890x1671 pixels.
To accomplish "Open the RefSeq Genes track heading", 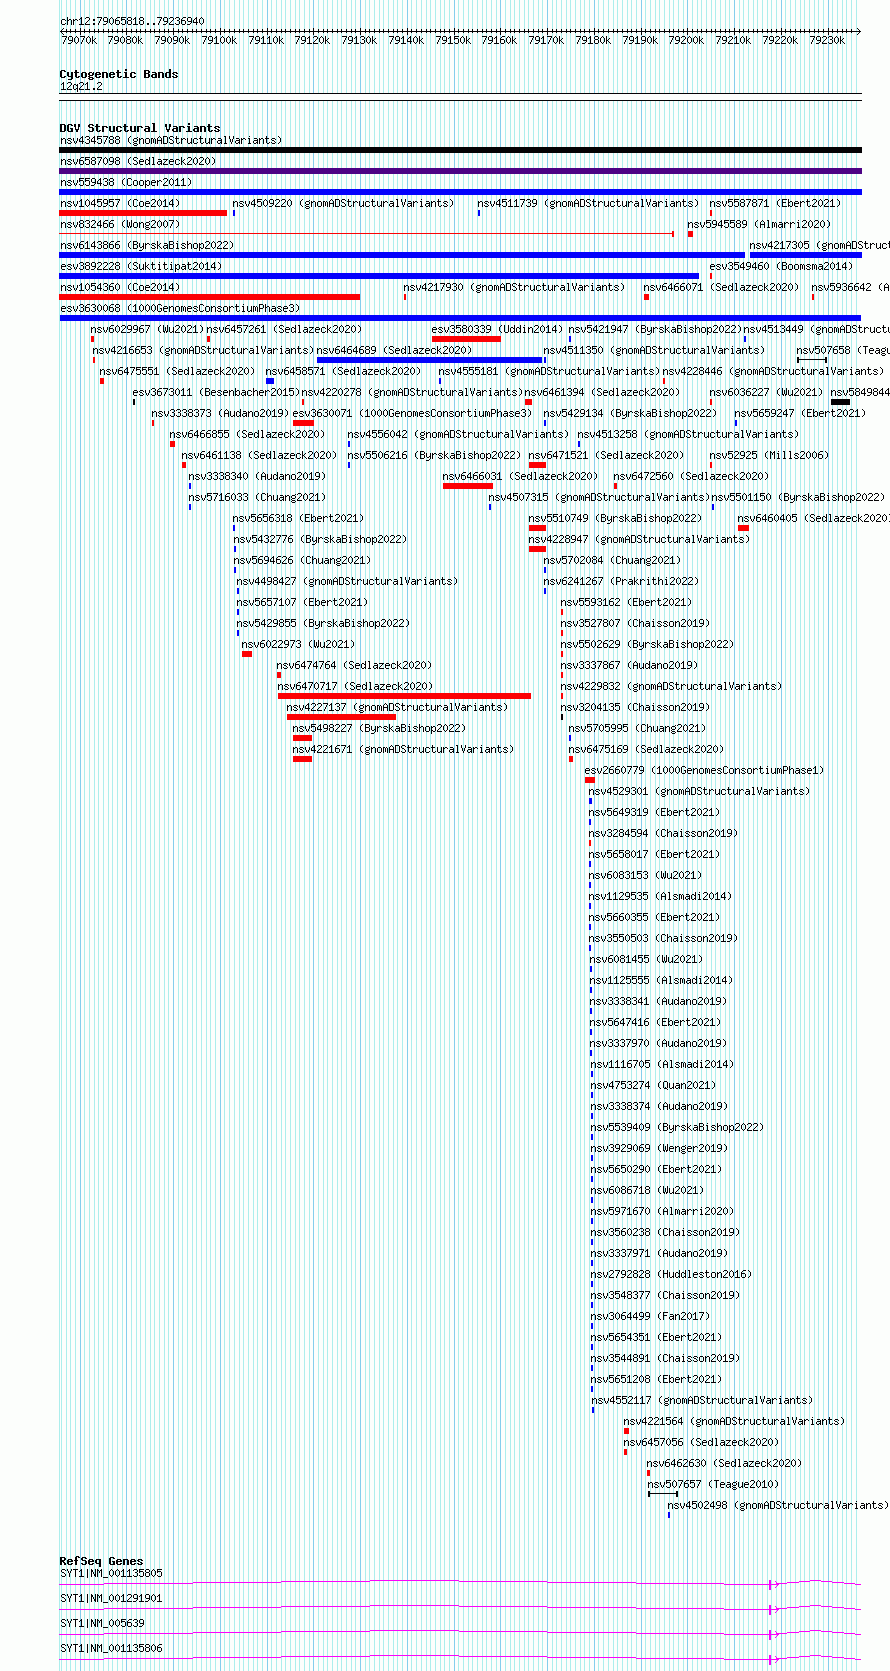I will pyautogui.click(x=101, y=1561).
